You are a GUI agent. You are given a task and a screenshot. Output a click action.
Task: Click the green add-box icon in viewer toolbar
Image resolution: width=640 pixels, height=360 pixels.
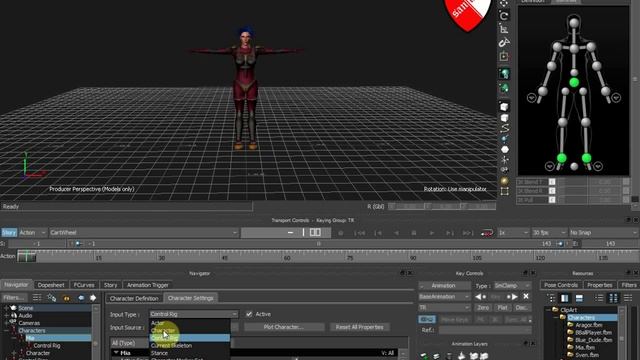click(x=504, y=56)
